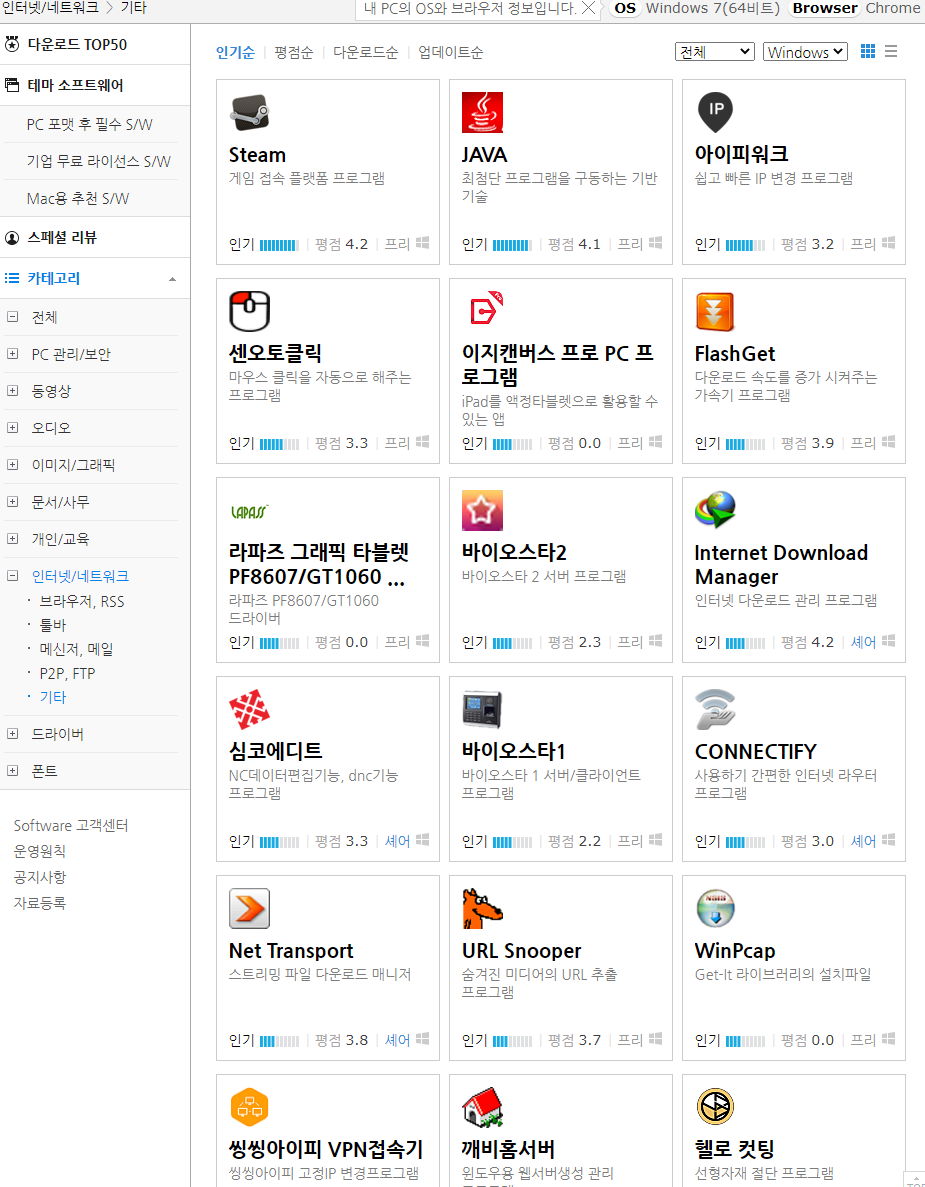
Task: Collapse the 인터넷/네트워크 category
Action: (x=12, y=575)
